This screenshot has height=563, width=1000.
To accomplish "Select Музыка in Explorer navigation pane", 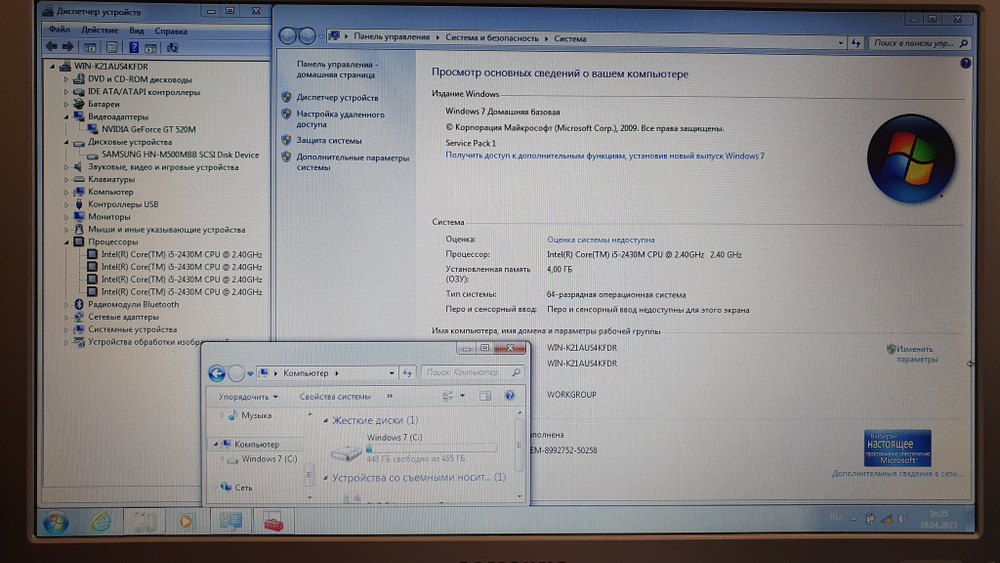I will [256, 416].
